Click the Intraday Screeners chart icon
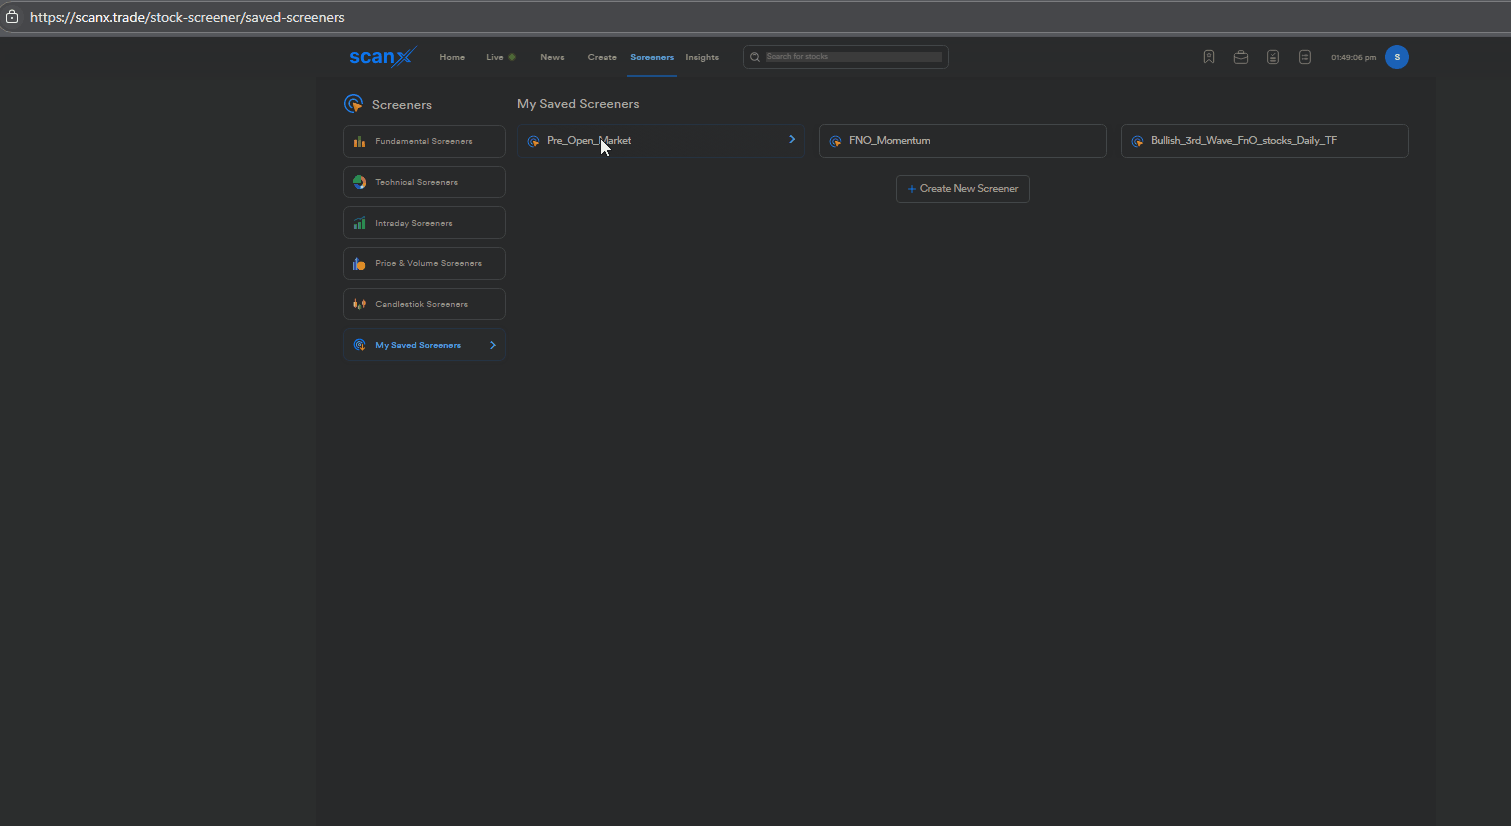 359,223
